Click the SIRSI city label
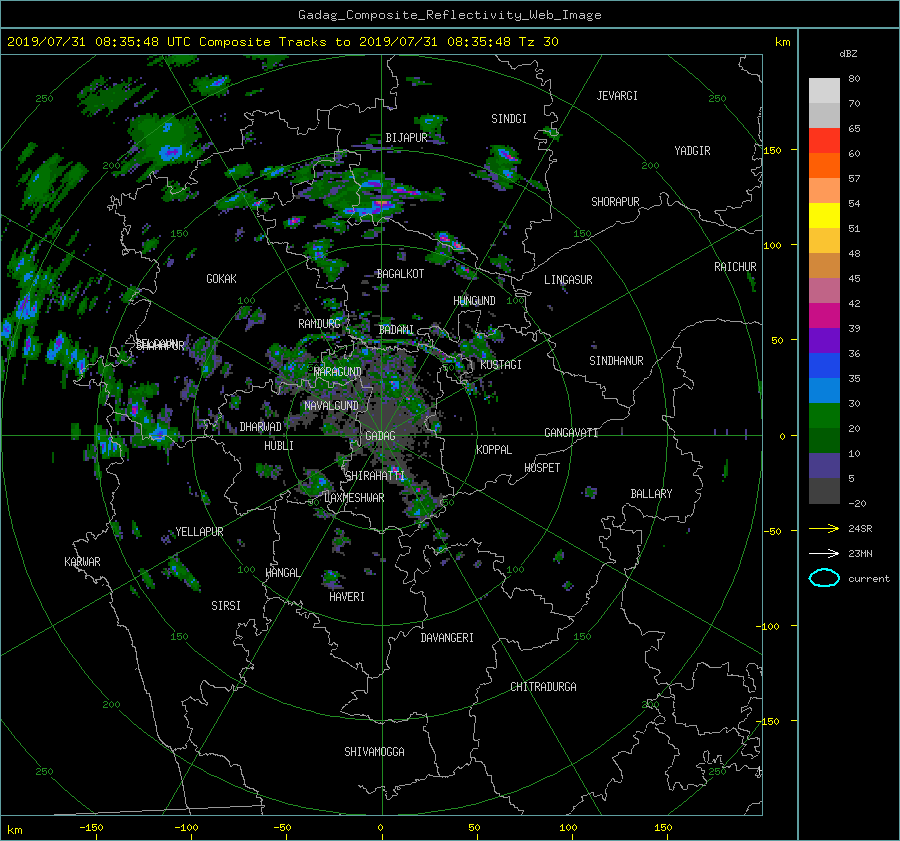The image size is (900, 841). click(x=226, y=606)
